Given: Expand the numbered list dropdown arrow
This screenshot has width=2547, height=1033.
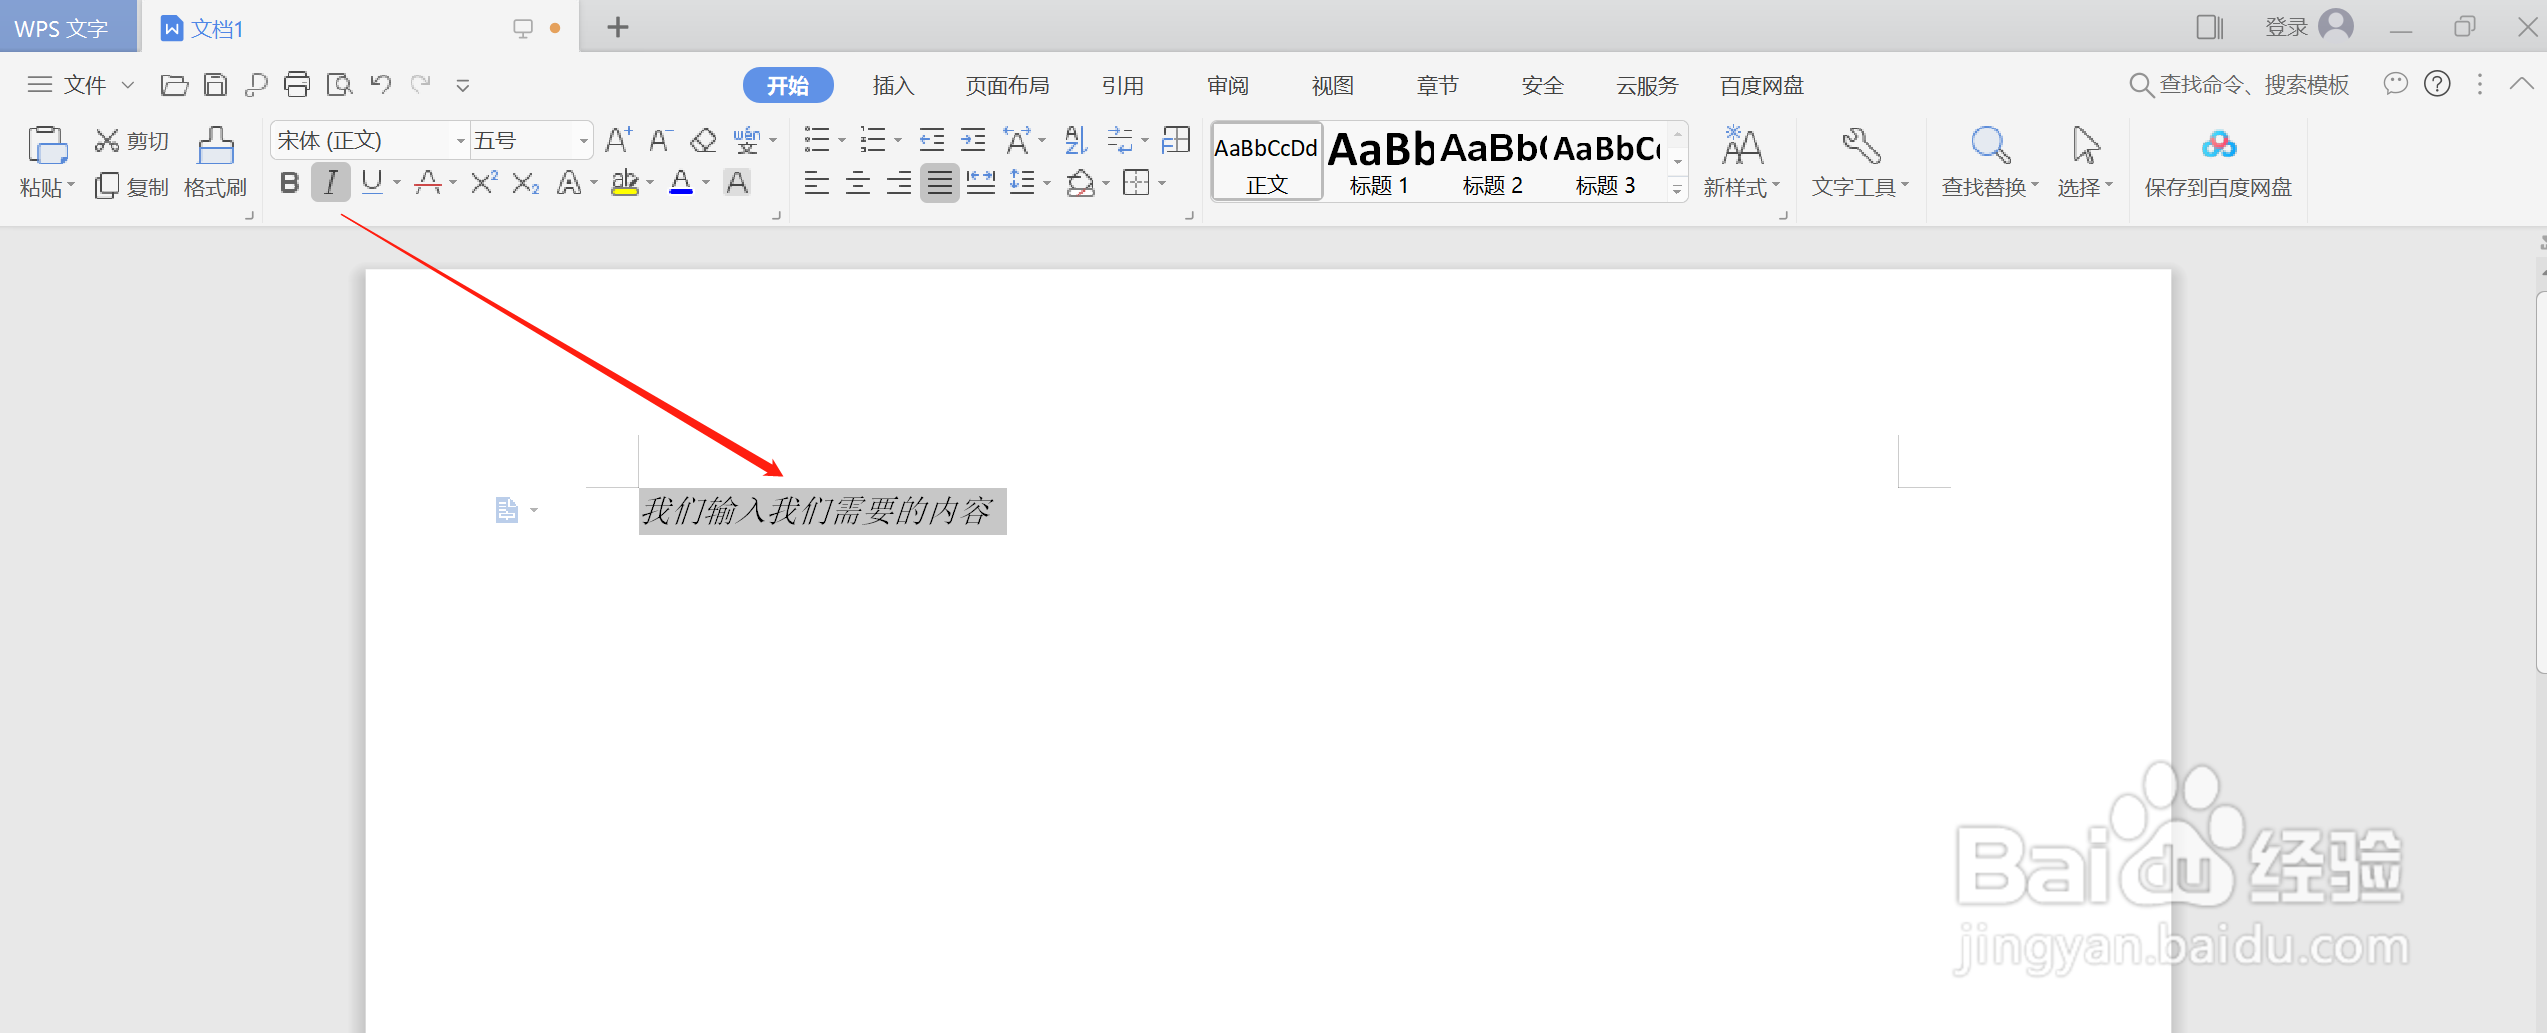Looking at the screenshot, I should pos(898,141).
